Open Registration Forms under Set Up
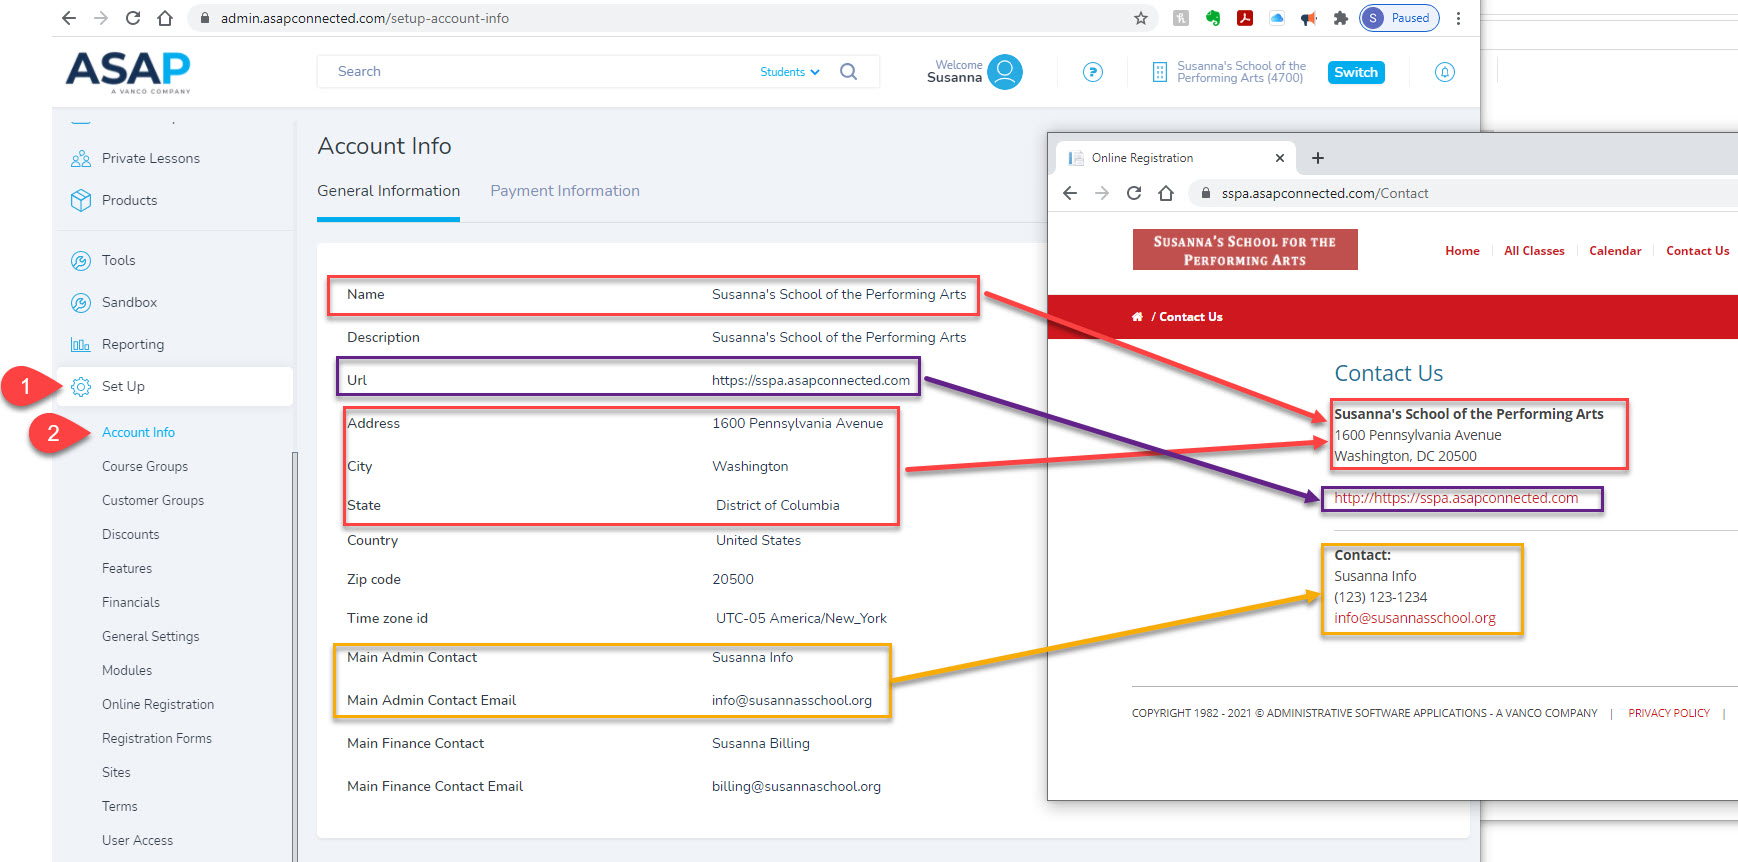The width and height of the screenshot is (1738, 862). (157, 738)
